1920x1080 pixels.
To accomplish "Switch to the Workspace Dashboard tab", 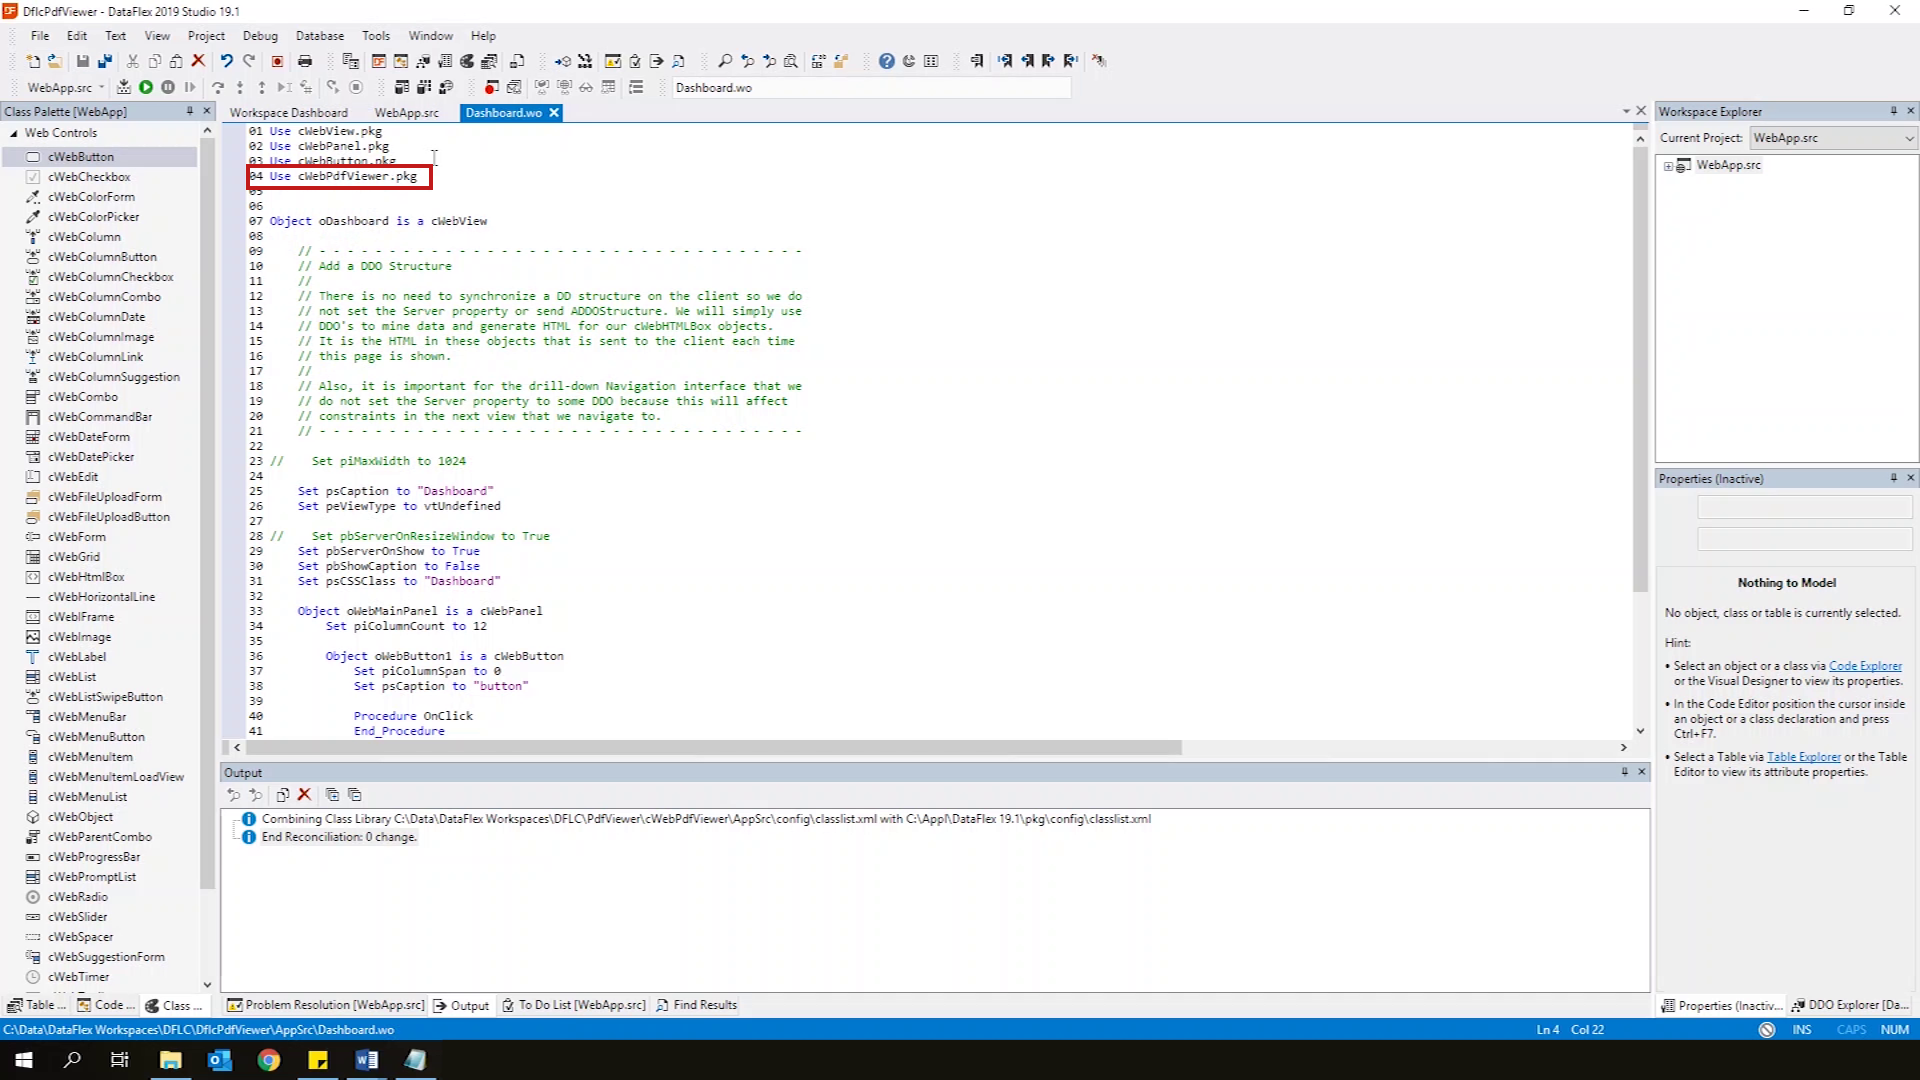I will coord(288,113).
